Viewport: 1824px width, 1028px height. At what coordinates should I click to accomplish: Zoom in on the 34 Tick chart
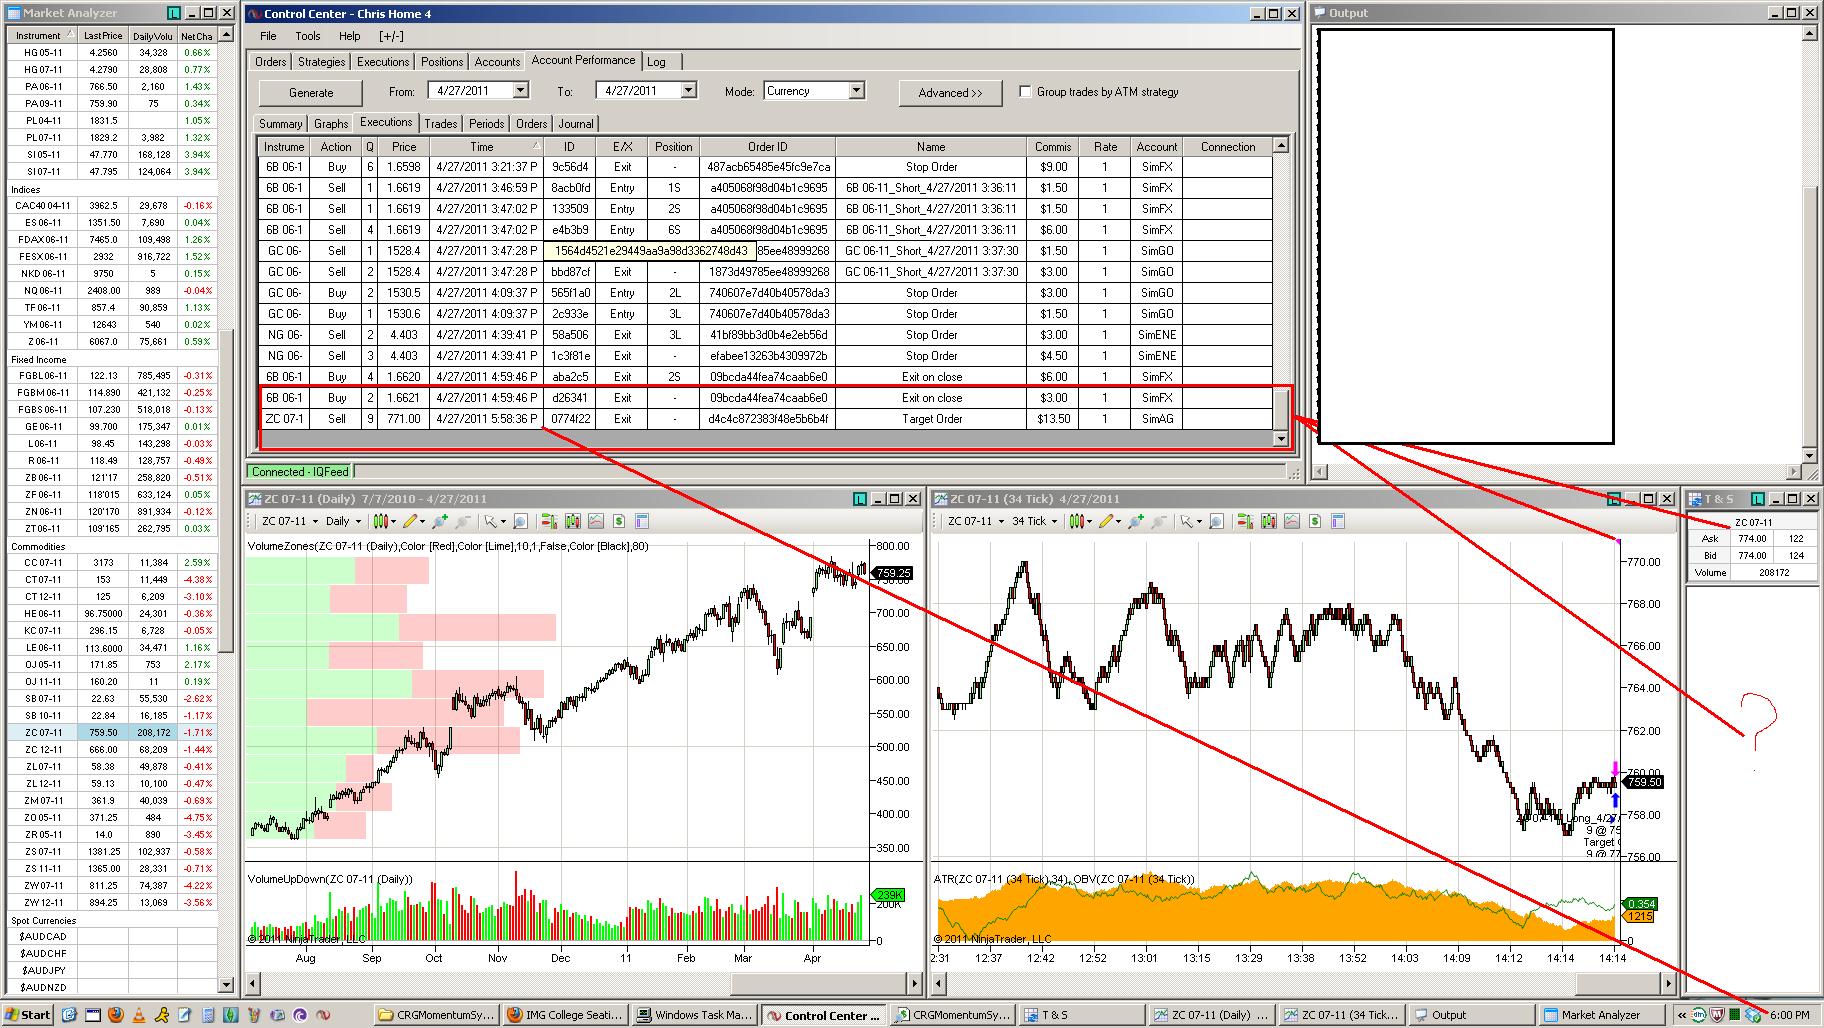(1135, 521)
